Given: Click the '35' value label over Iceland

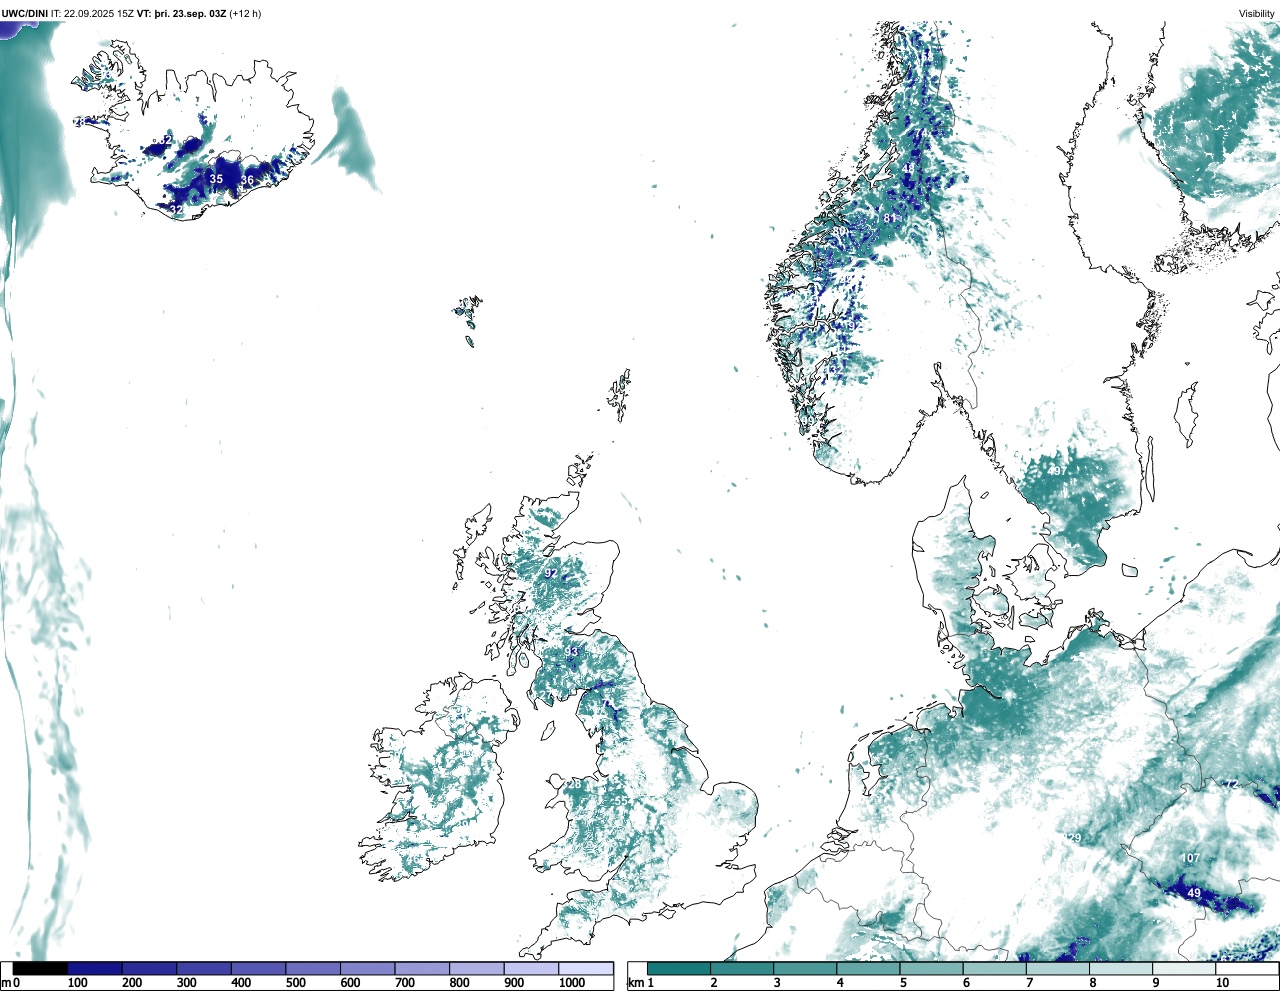Looking at the screenshot, I should (216, 179).
